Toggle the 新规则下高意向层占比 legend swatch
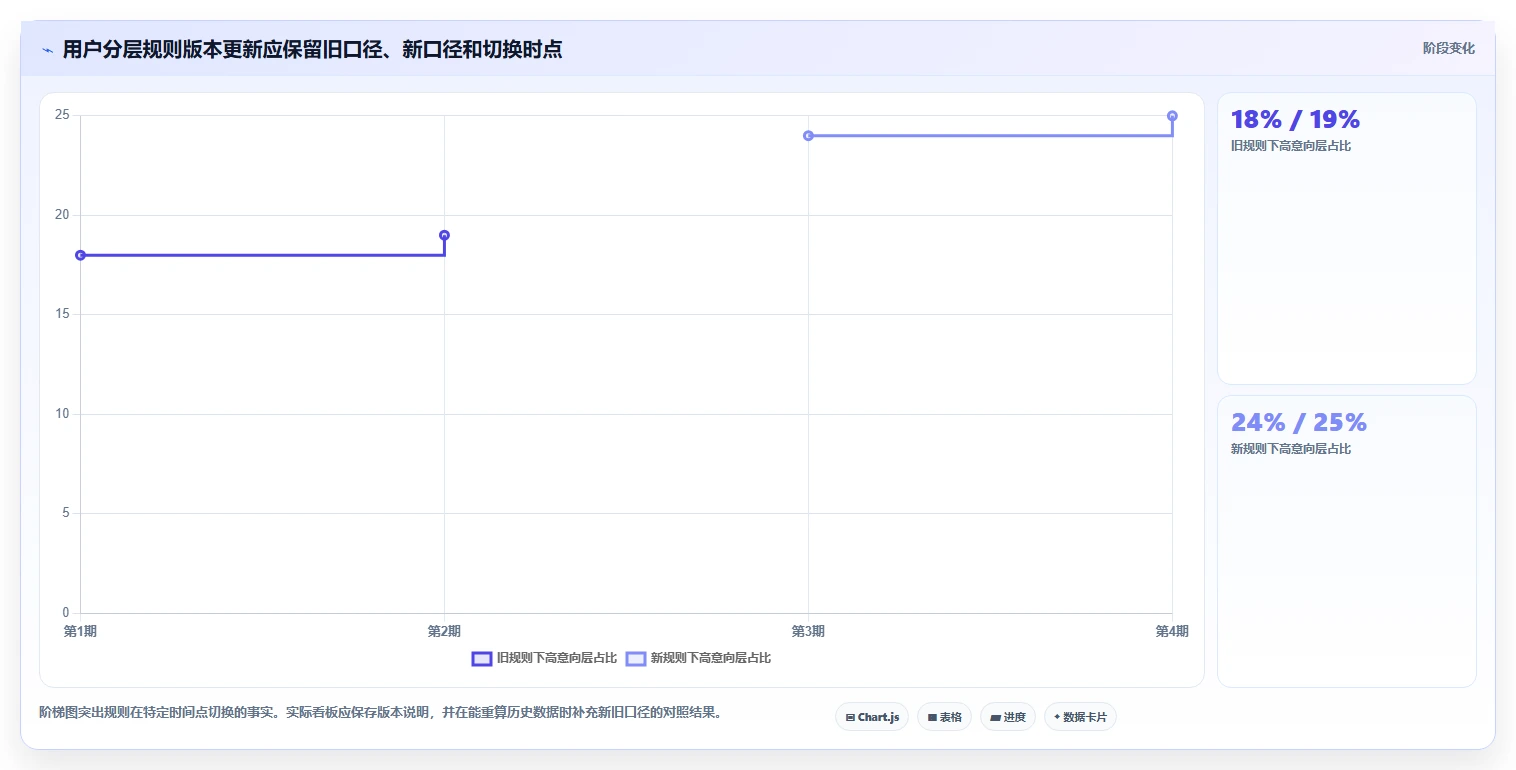This screenshot has width=1516, height=770. pos(636,658)
